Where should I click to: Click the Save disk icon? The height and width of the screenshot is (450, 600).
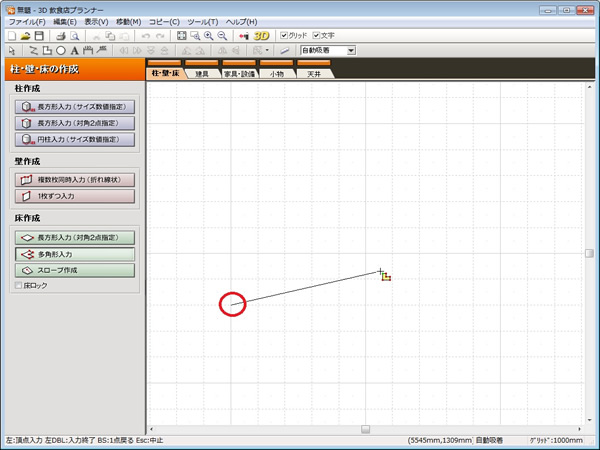coord(39,35)
